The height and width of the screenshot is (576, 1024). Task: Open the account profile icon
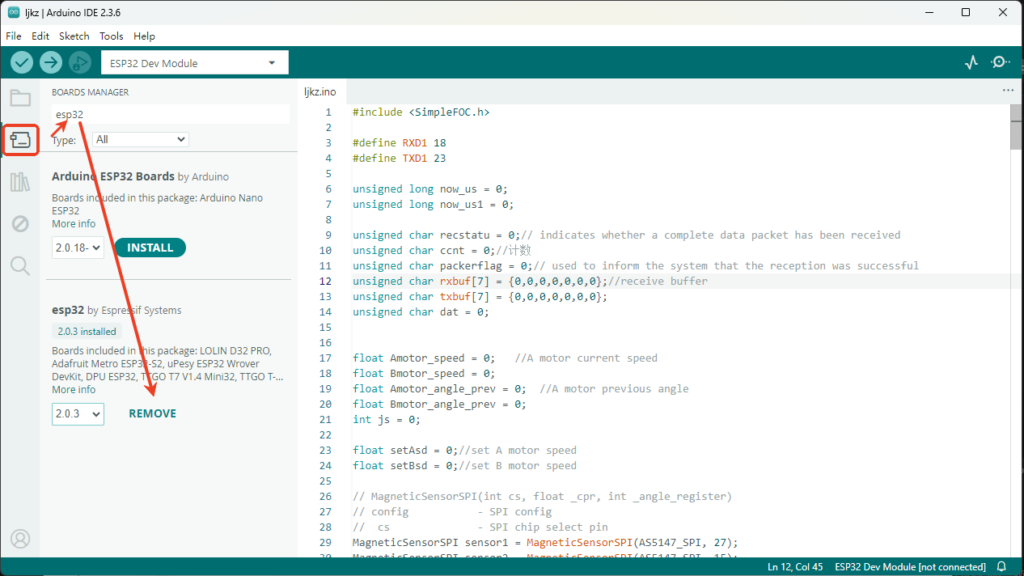[20, 539]
